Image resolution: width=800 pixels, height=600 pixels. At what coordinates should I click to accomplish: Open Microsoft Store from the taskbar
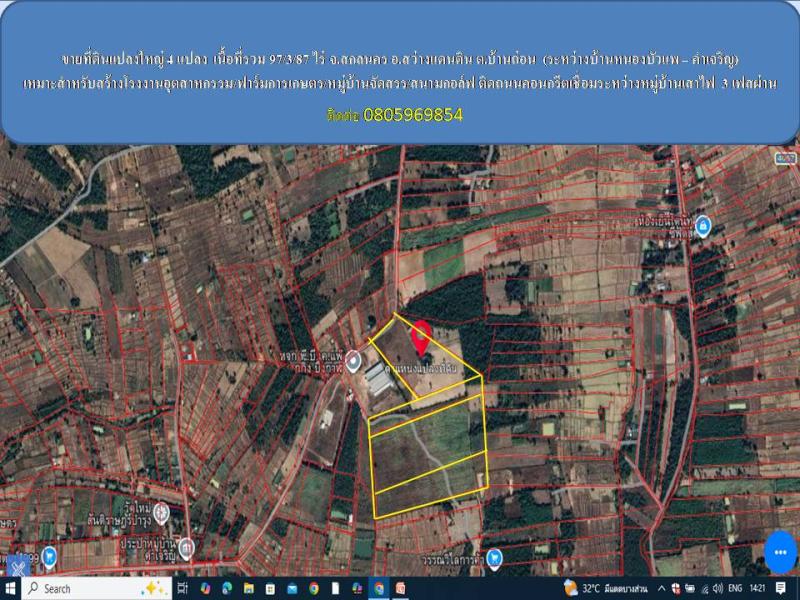(x=270, y=589)
